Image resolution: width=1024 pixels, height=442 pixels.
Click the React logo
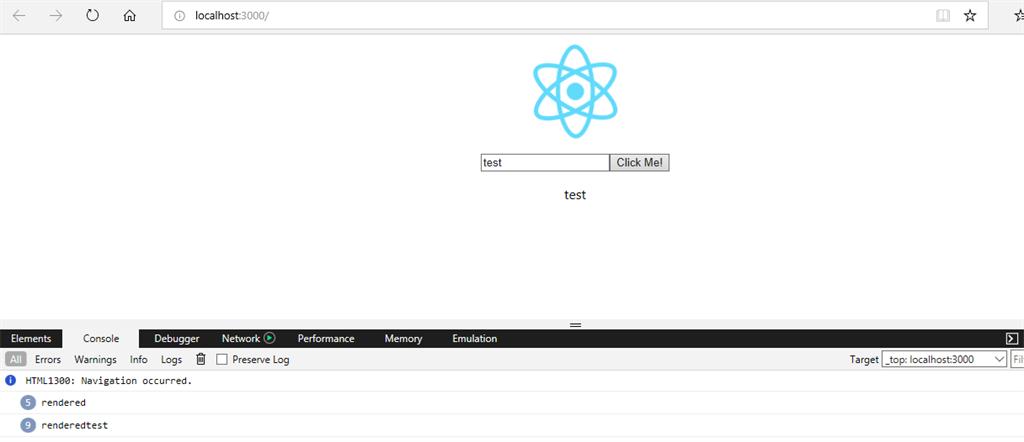click(x=575, y=91)
